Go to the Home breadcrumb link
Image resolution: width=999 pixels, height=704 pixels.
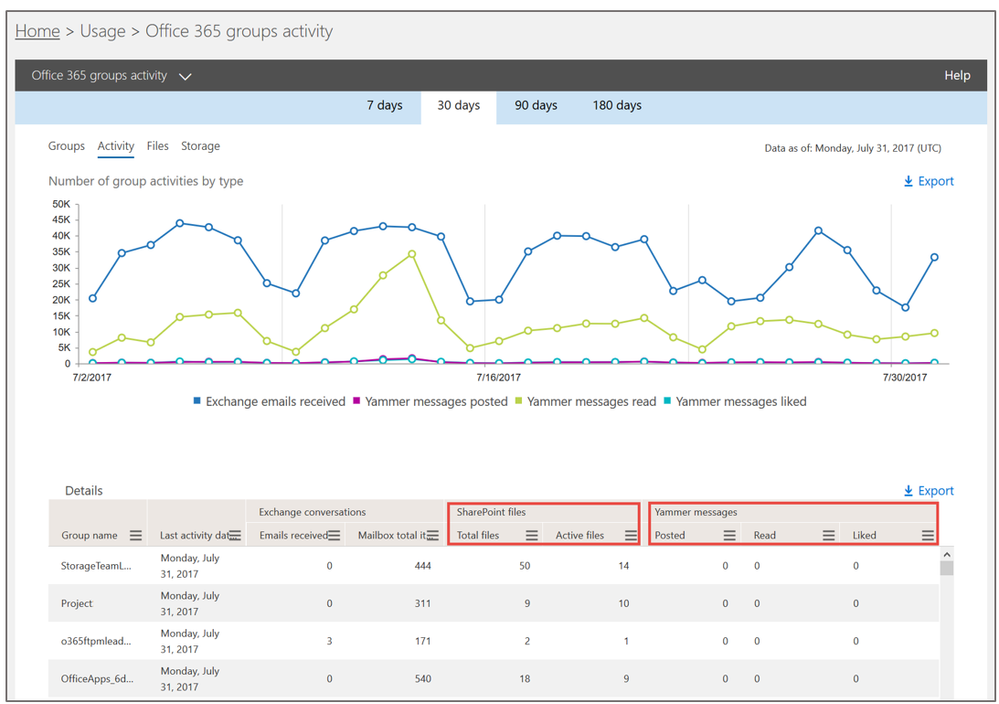(x=38, y=31)
